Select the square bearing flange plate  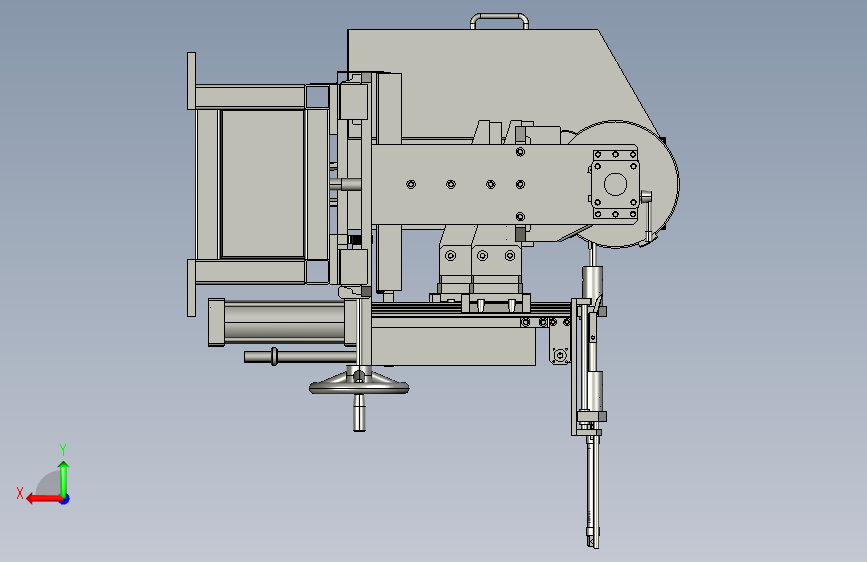pos(615,184)
